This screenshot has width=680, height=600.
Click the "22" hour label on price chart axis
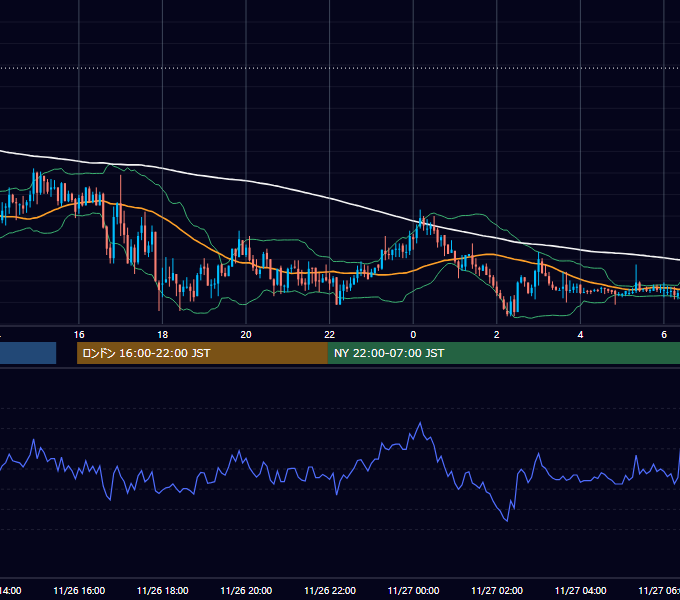pos(330,335)
